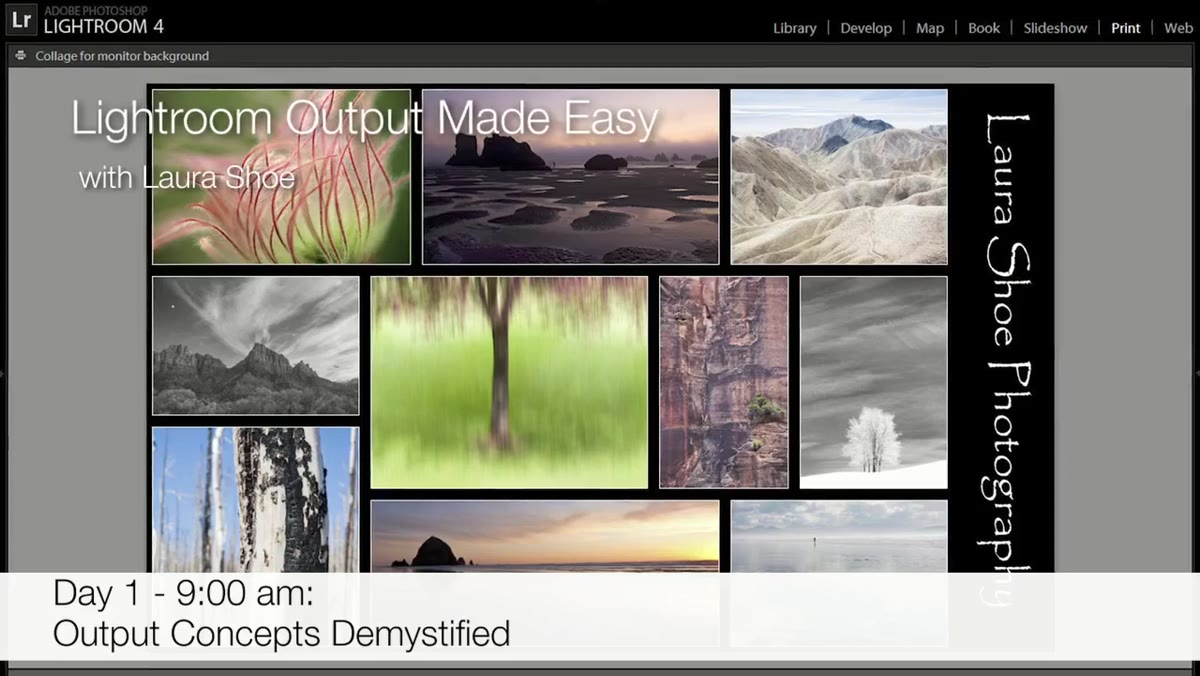
Task: Select the pale badlands hills photo
Action: [x=839, y=177]
